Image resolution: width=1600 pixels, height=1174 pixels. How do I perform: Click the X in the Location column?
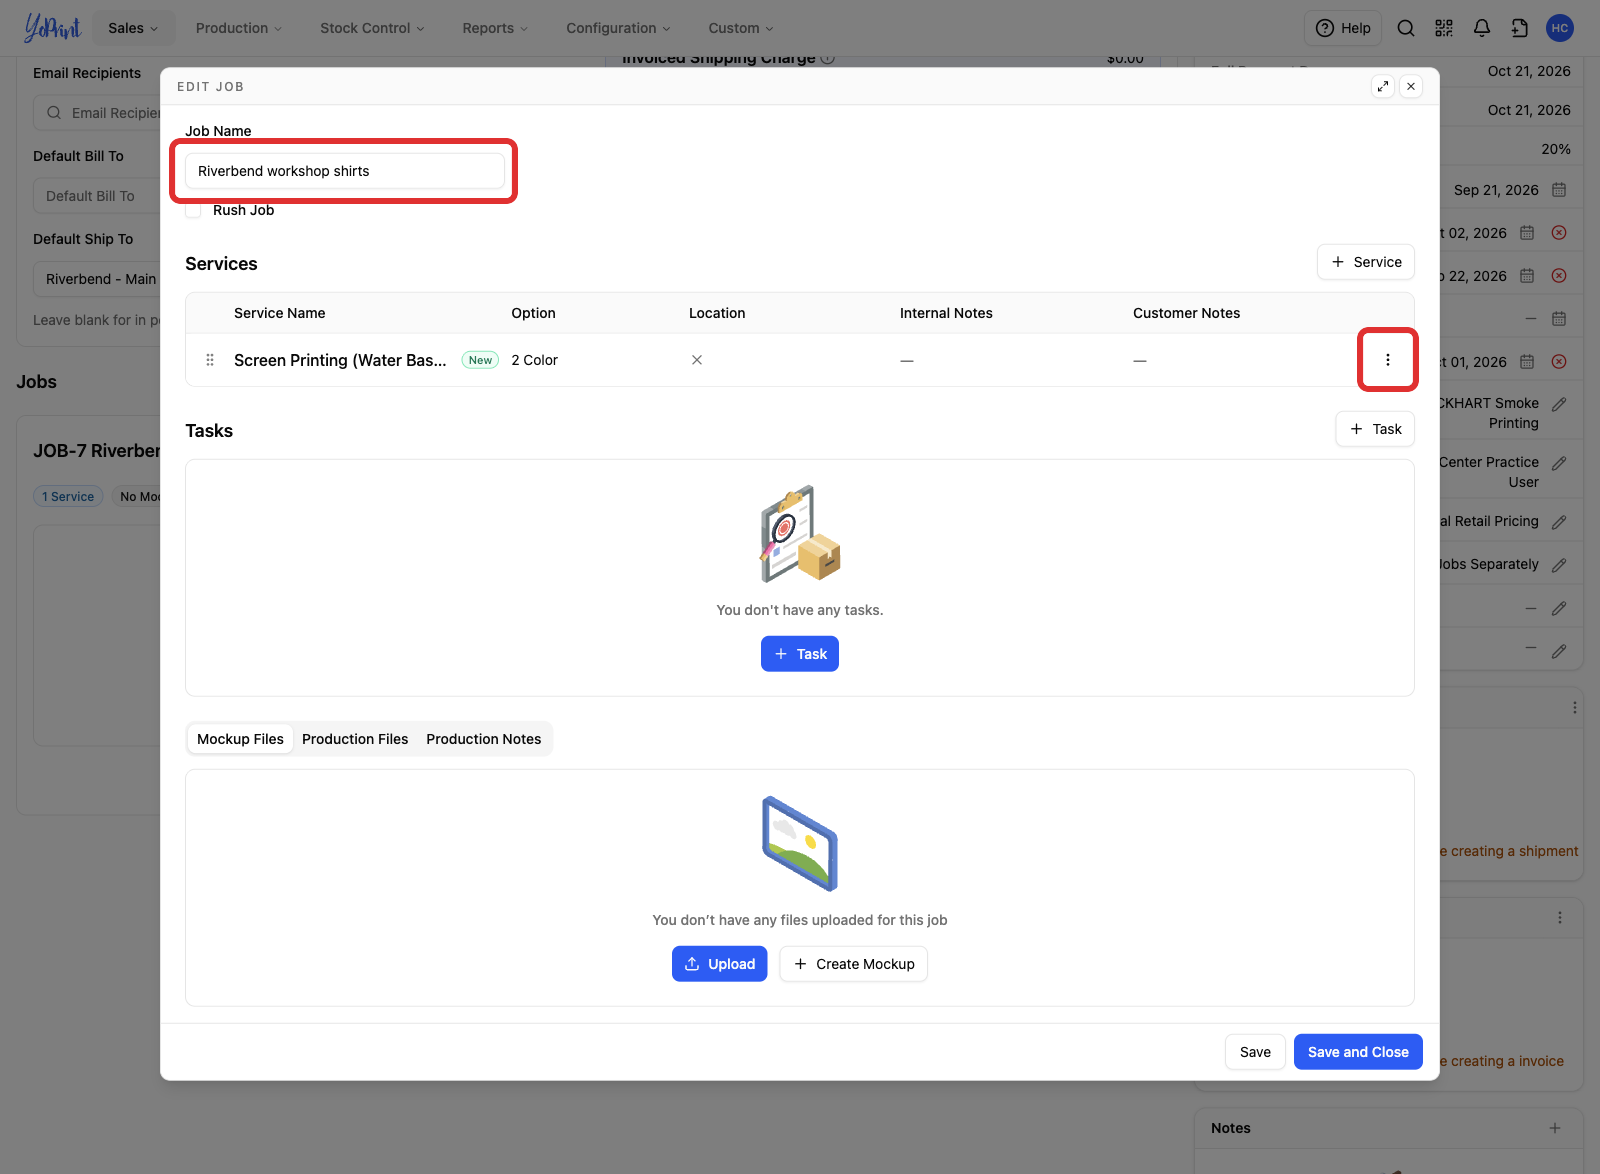(x=697, y=360)
